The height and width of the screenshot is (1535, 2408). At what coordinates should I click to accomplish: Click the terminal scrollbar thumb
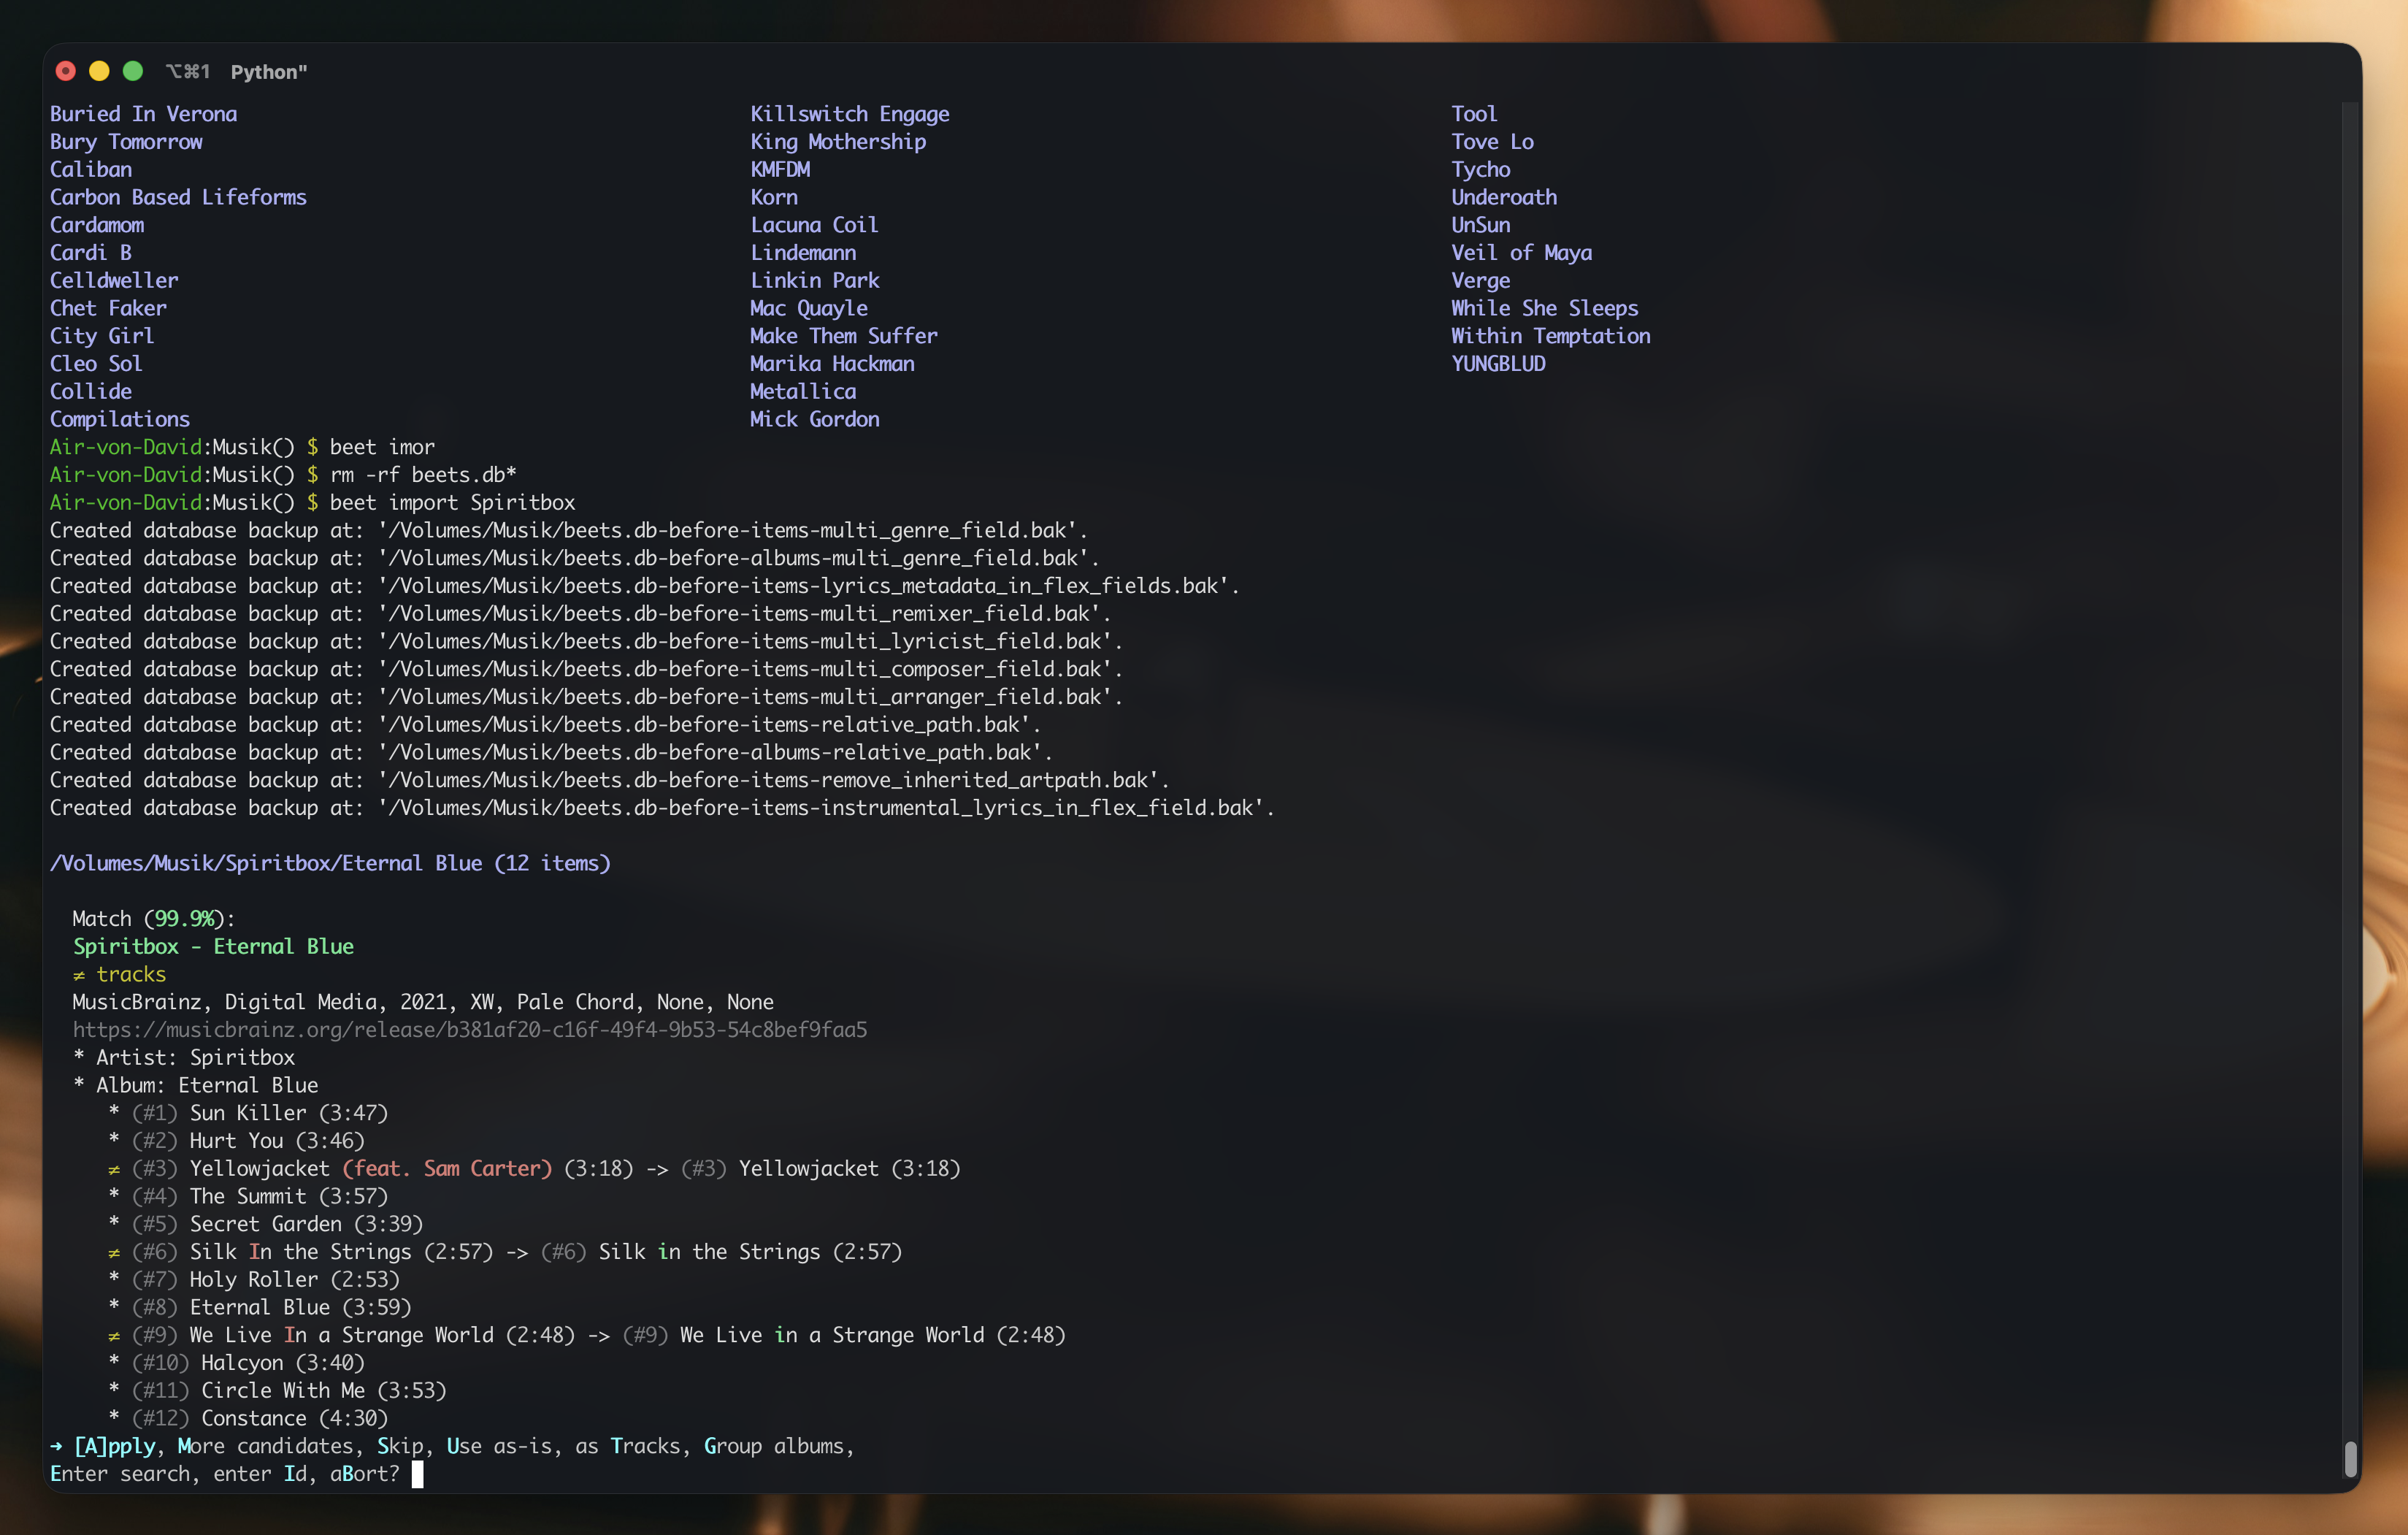click(x=2351, y=1459)
